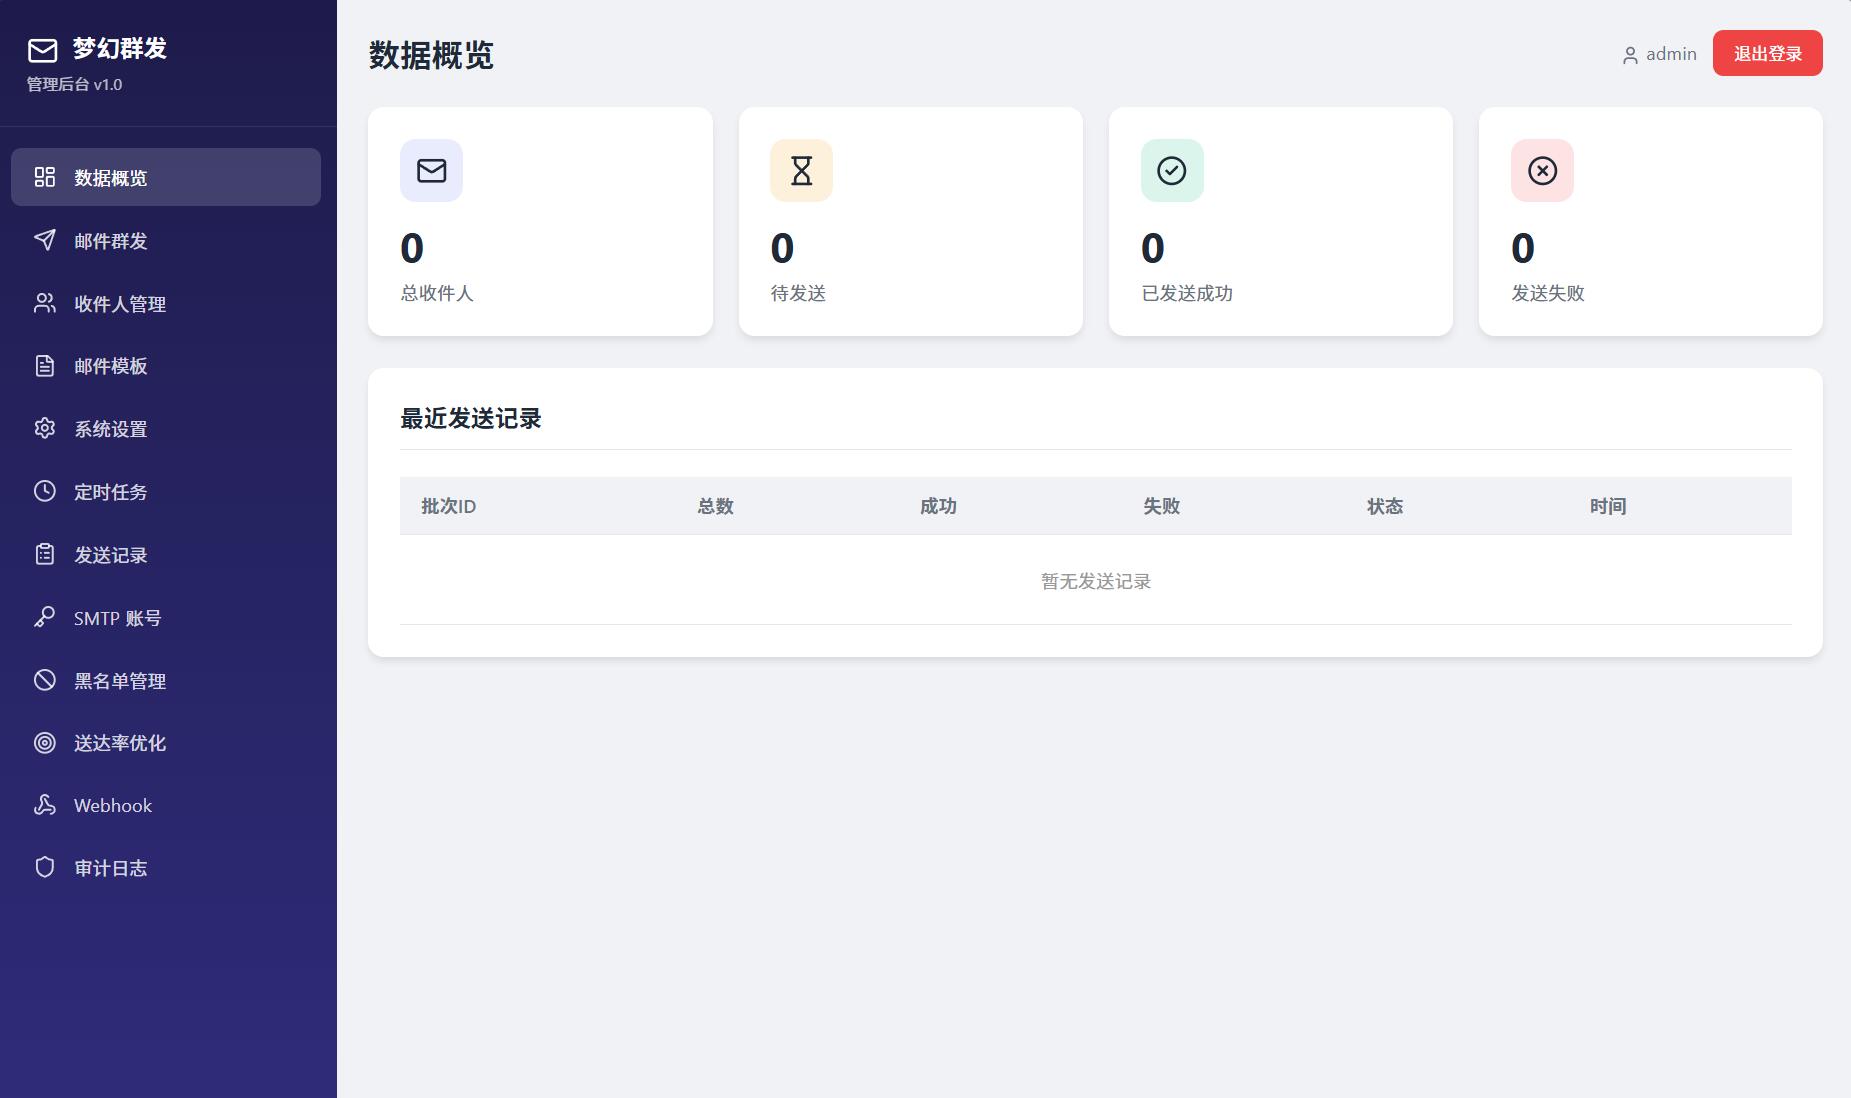1851x1098 pixels.
Task: Click the 批次ID column header
Action: [448, 506]
